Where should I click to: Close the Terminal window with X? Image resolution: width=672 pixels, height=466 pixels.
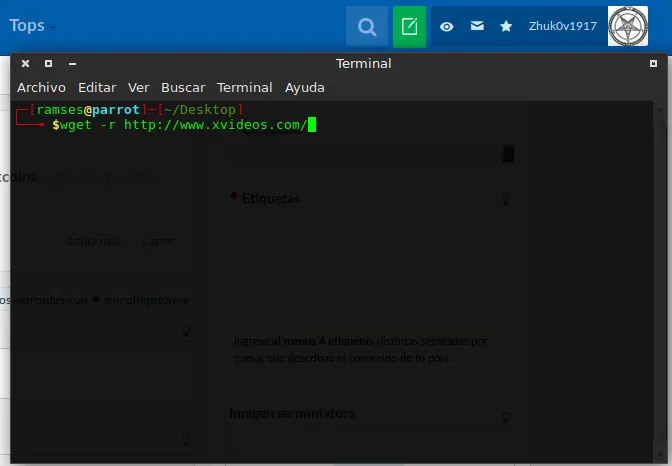(x=25, y=63)
